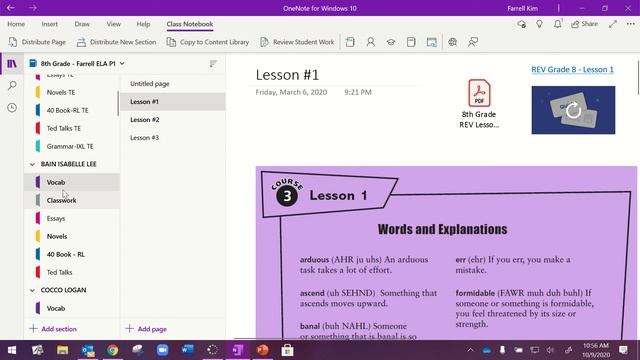Click the manage notebooks icon
The height and width of the screenshot is (360, 640).
coord(411,42)
